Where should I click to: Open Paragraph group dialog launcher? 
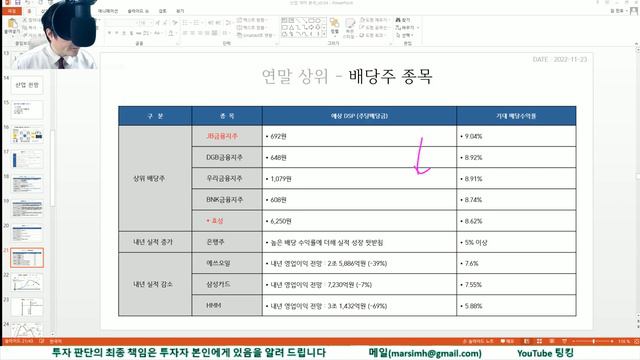[276, 43]
